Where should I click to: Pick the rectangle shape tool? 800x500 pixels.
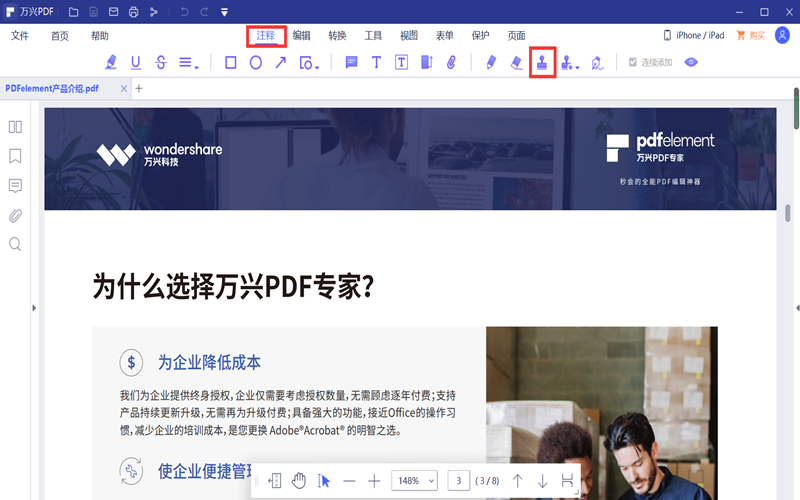[x=230, y=62]
